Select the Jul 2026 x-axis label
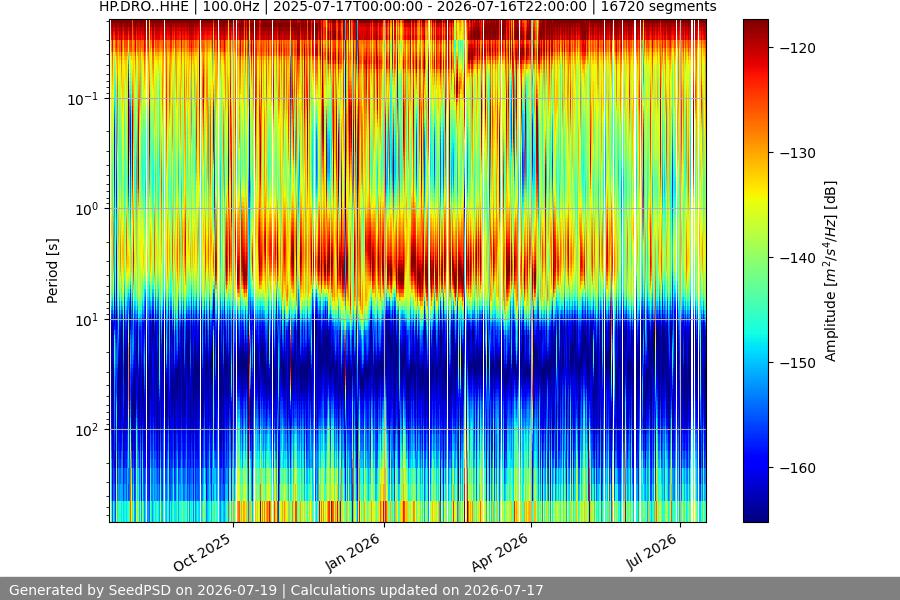 (x=651, y=552)
